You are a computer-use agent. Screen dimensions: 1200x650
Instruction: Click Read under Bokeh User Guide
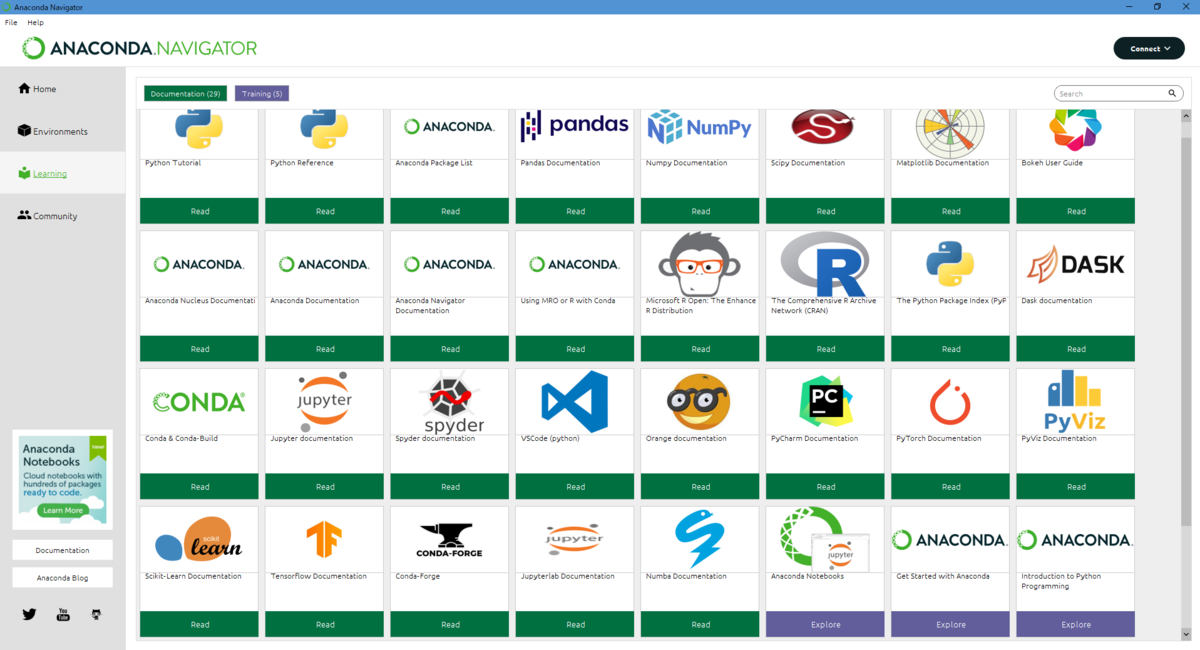tap(1075, 211)
